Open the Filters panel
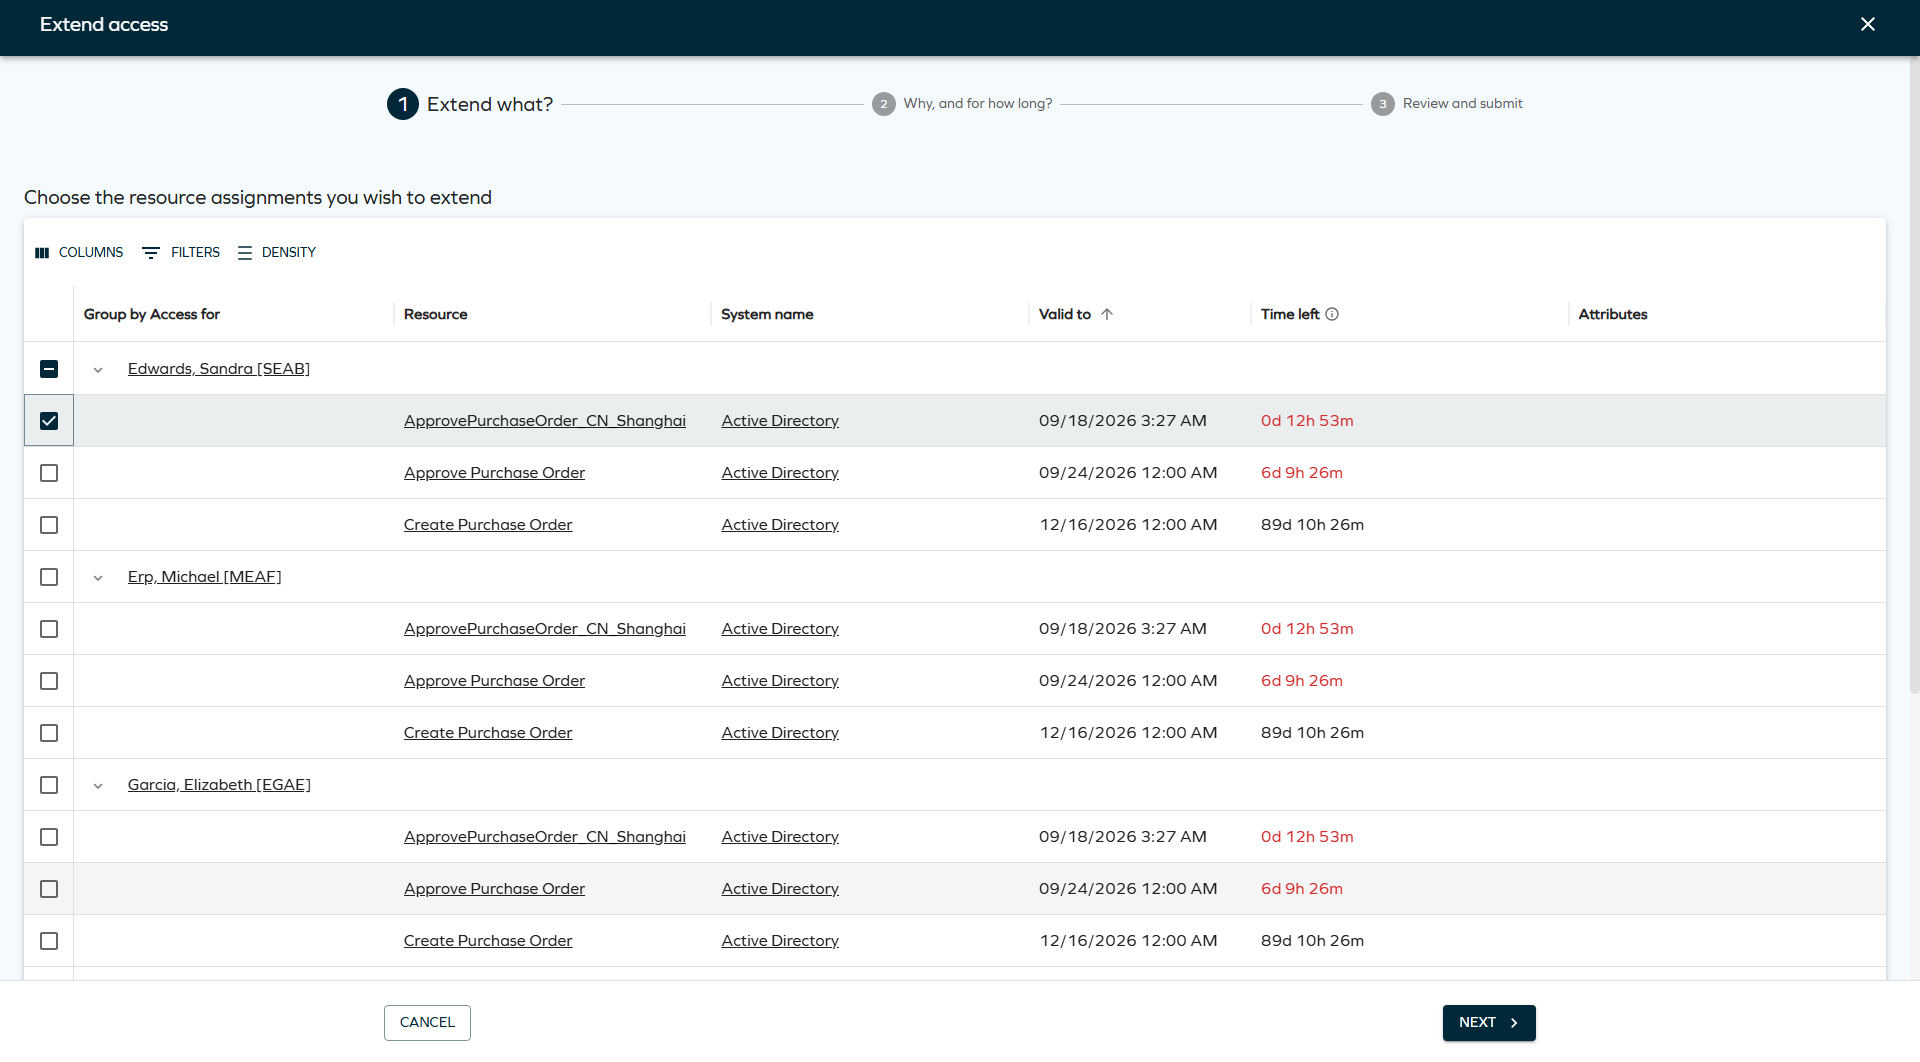This screenshot has height=1062, width=1920. tap(181, 252)
